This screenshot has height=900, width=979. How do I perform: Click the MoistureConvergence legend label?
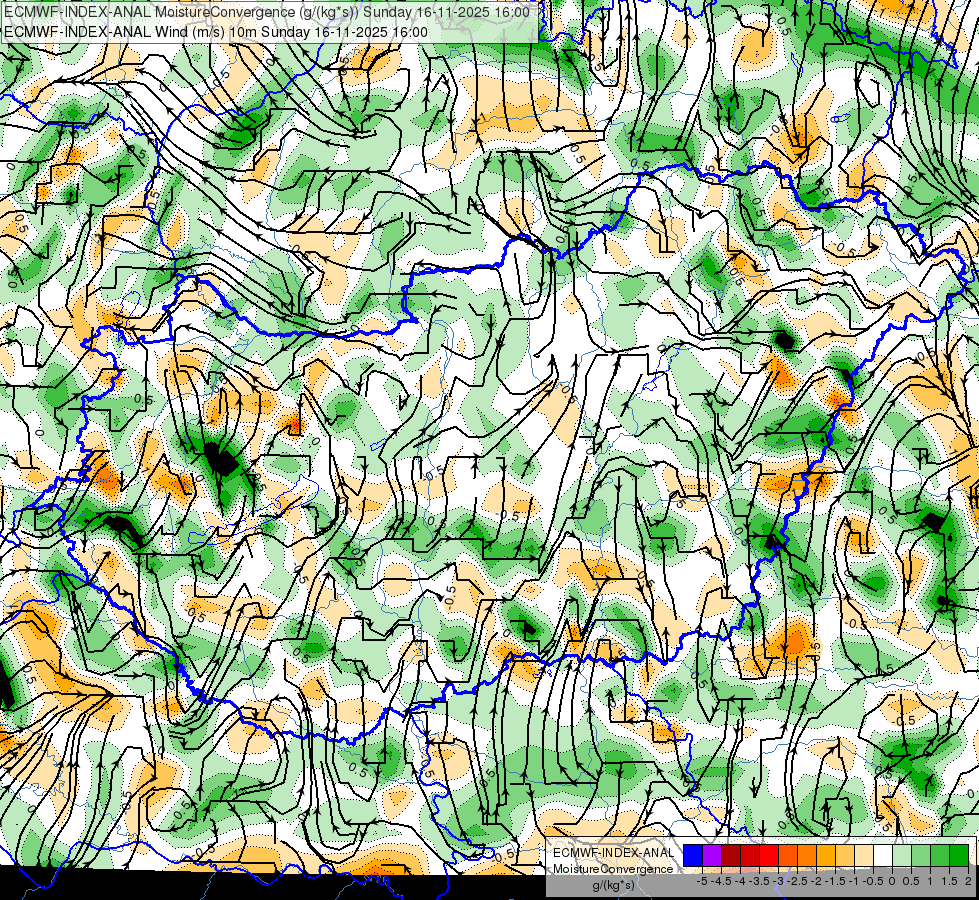pyautogui.click(x=613, y=869)
